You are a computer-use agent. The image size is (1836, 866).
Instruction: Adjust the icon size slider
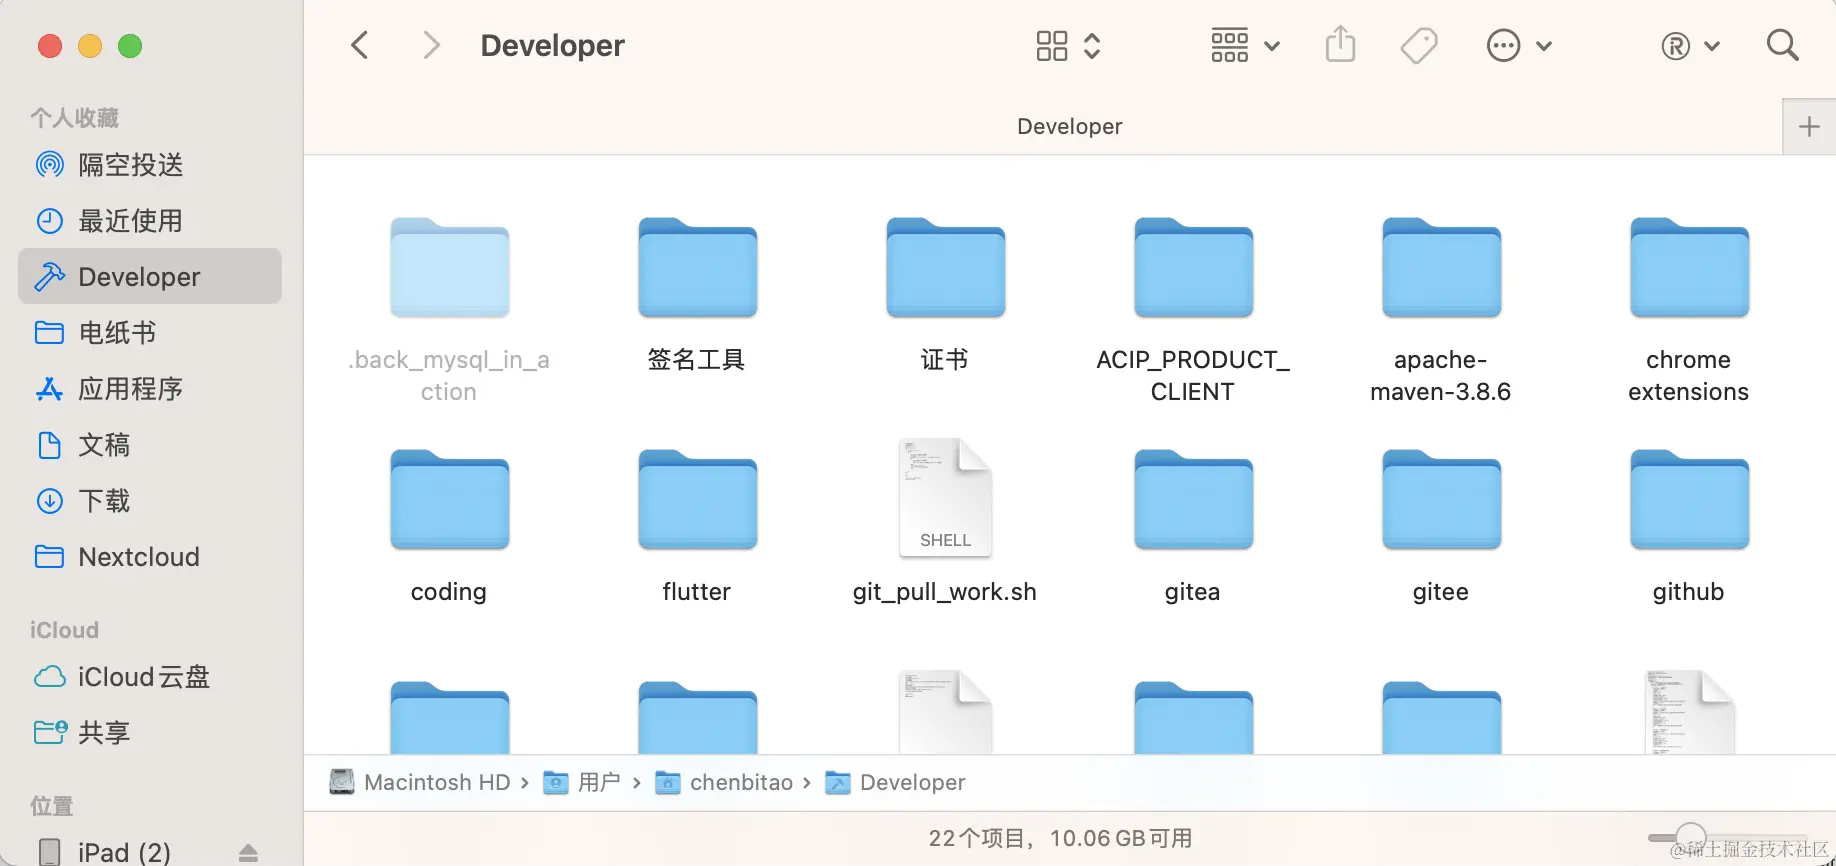point(1691,837)
